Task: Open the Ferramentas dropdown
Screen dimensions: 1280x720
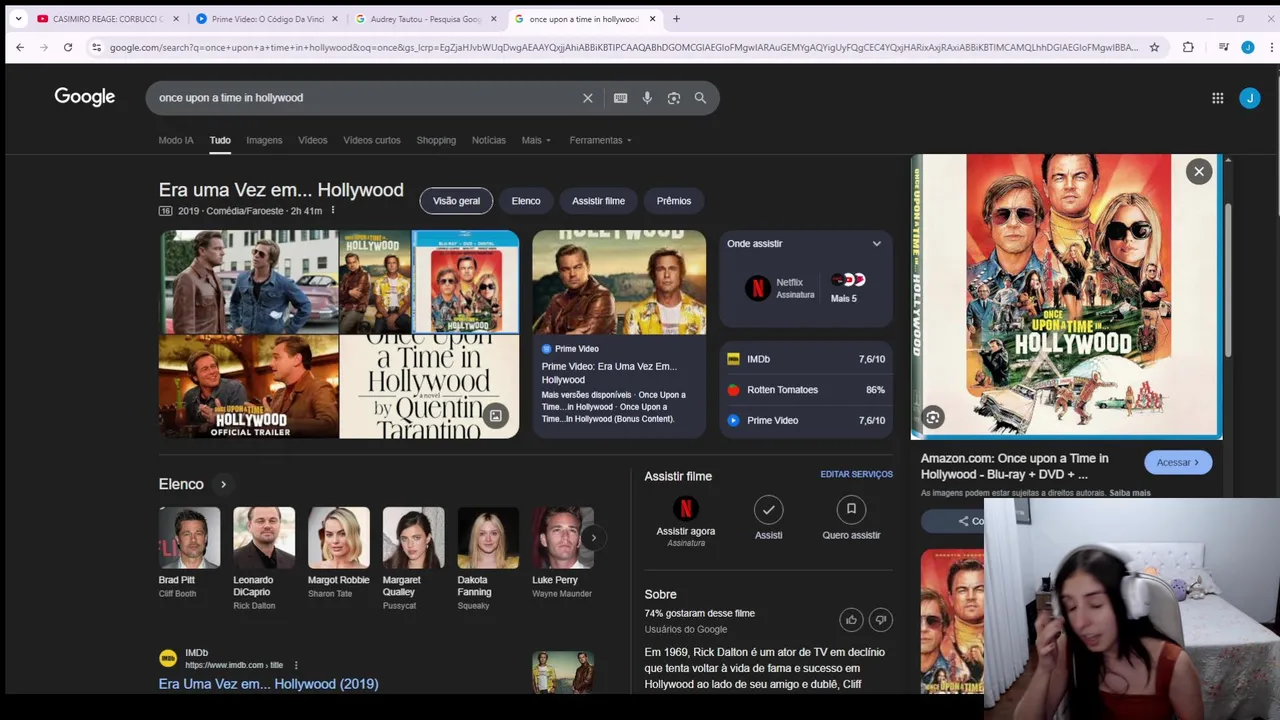Action: [600, 140]
